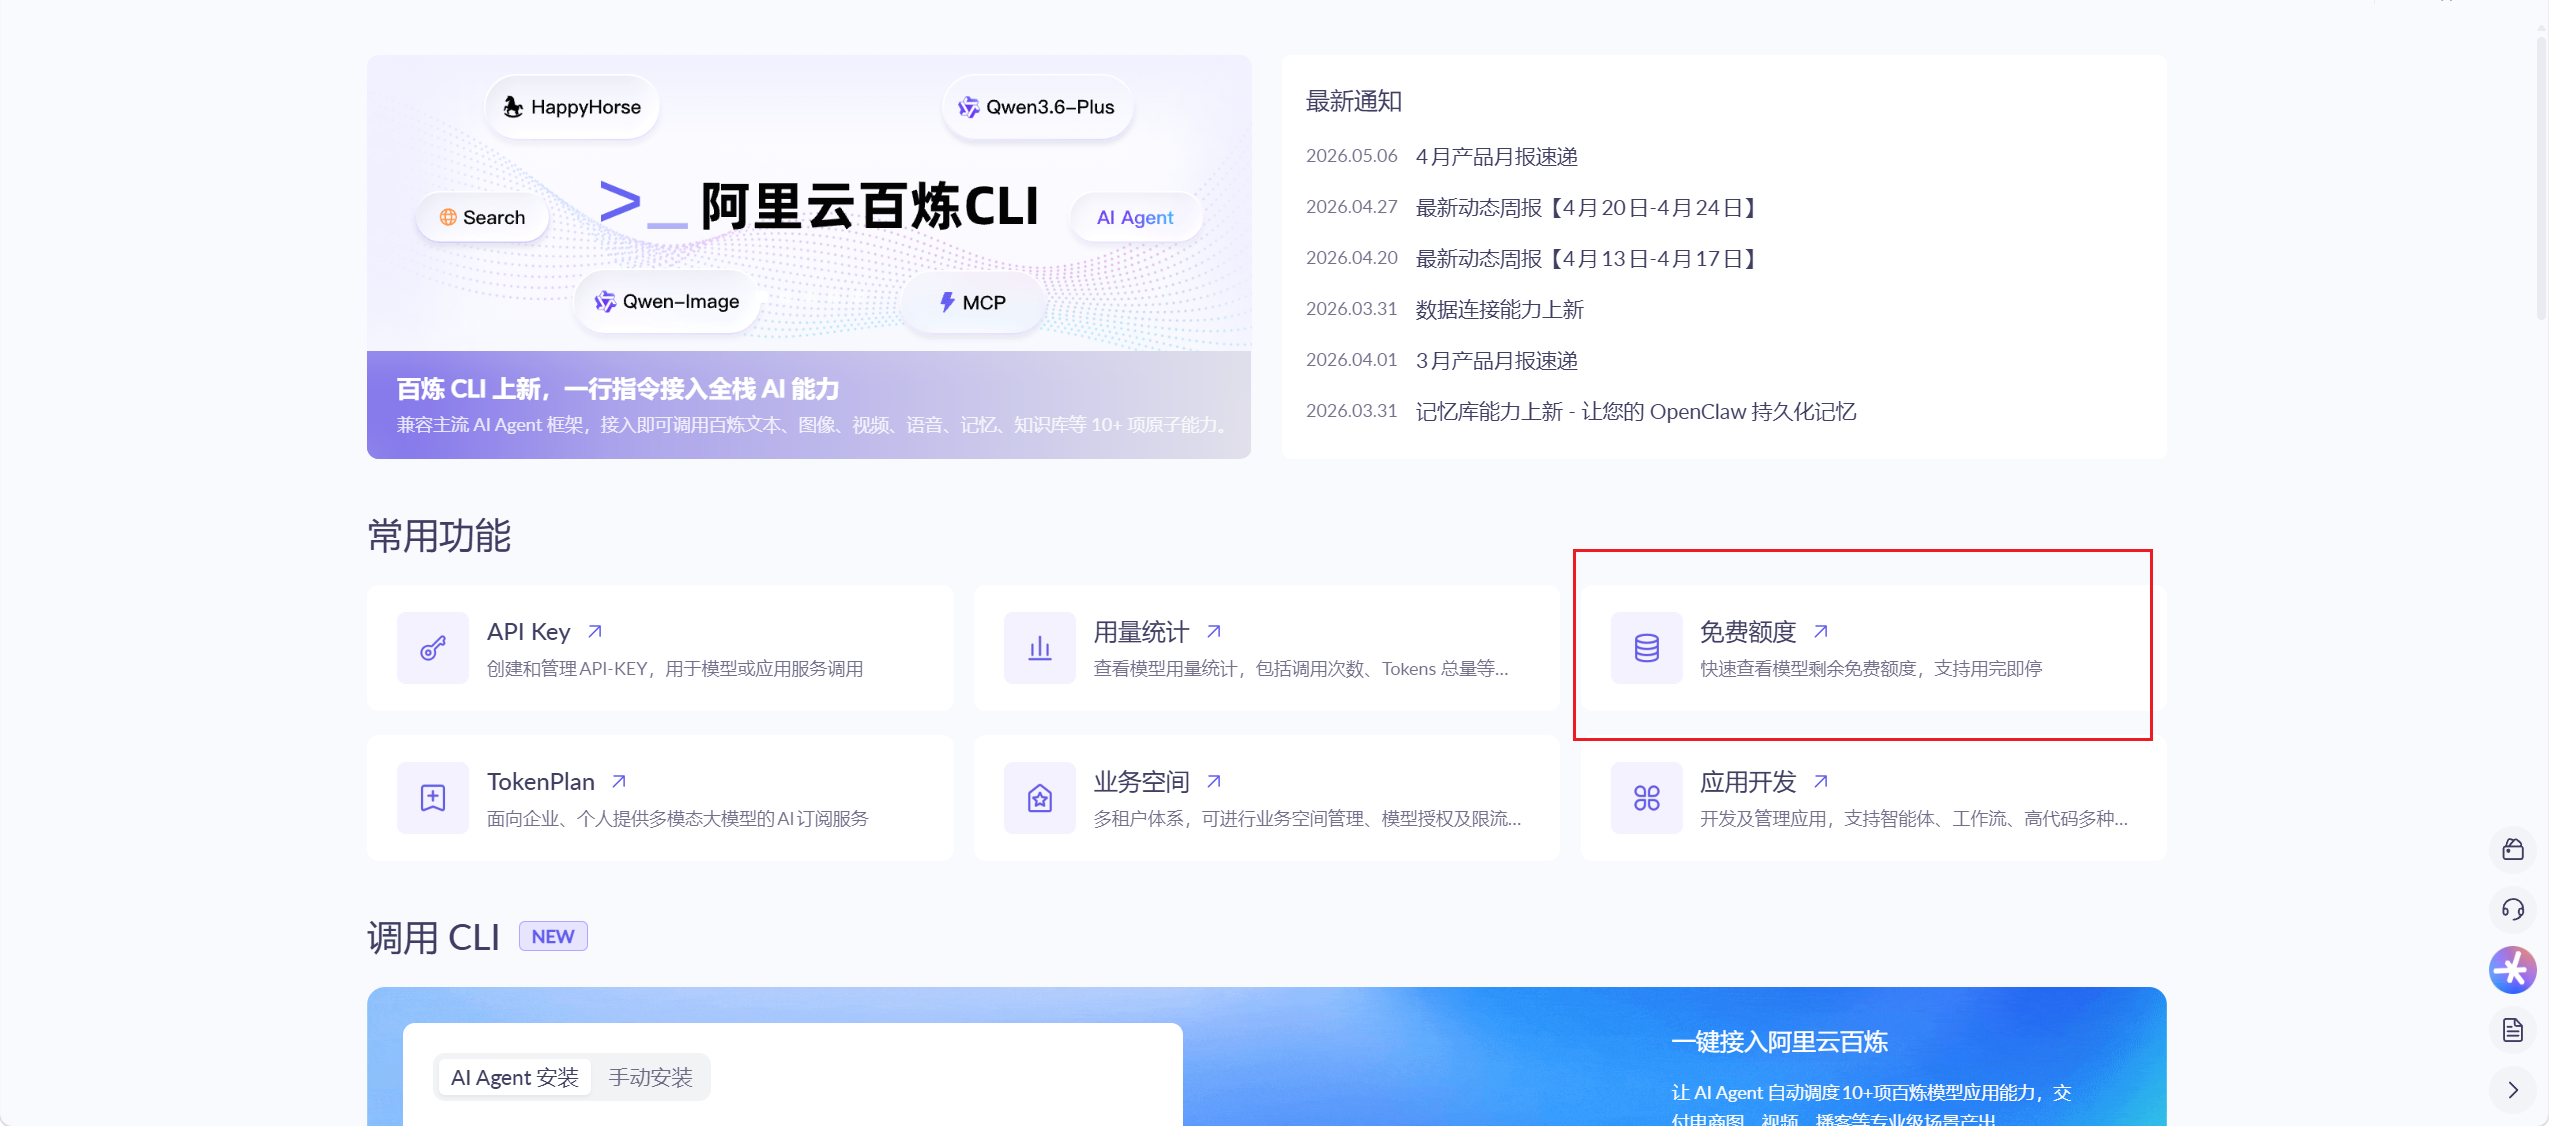Click the API Key key icon
2549x1126 pixels.
tap(433, 648)
